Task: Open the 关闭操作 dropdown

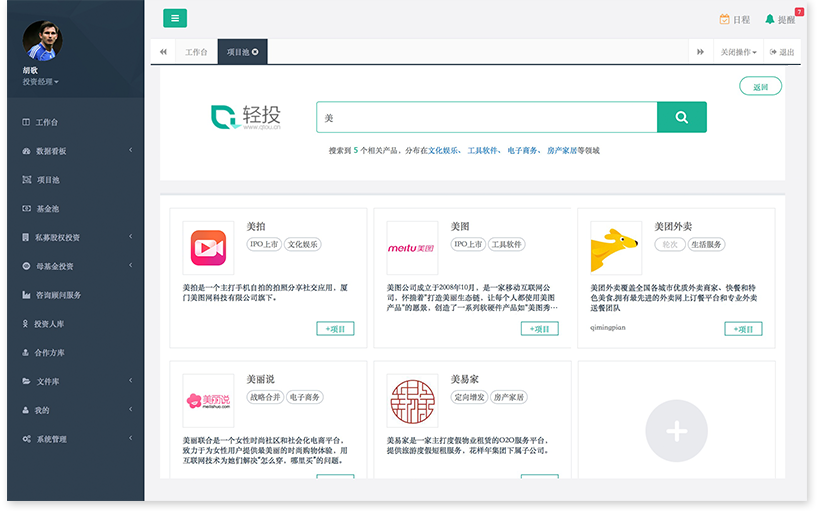Action: coord(738,52)
